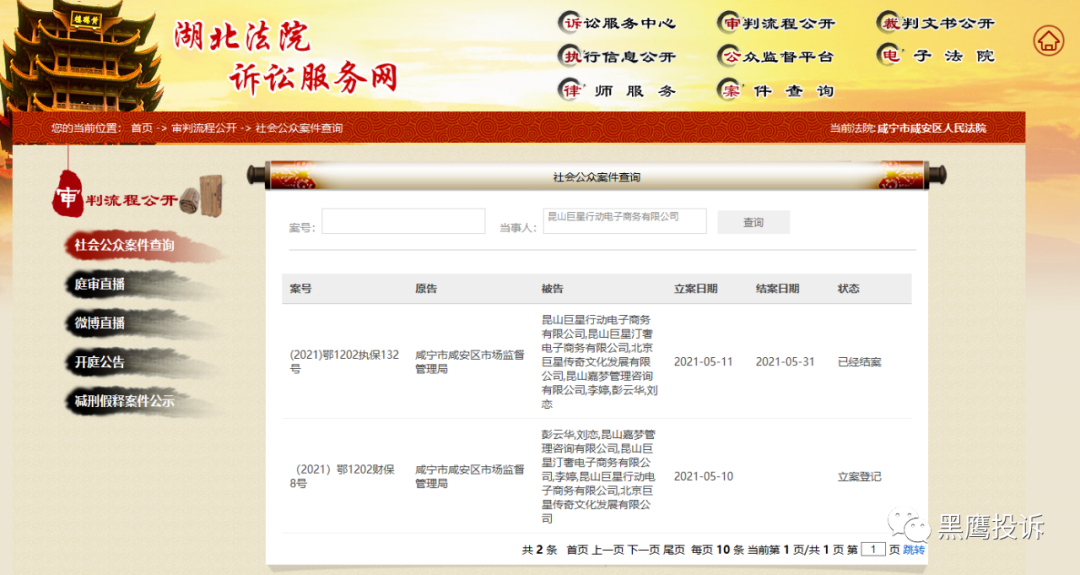Go to 尾页 in pagination

coord(674,550)
